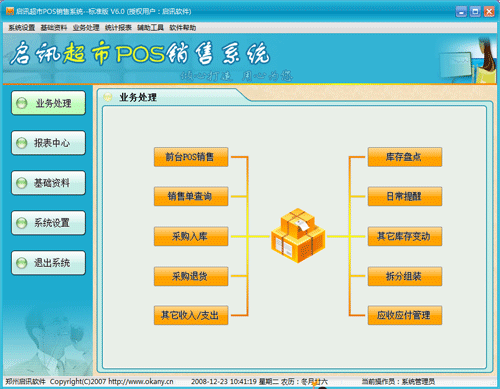Launch 前台POS销售
500x389 pixels.
(x=191, y=157)
